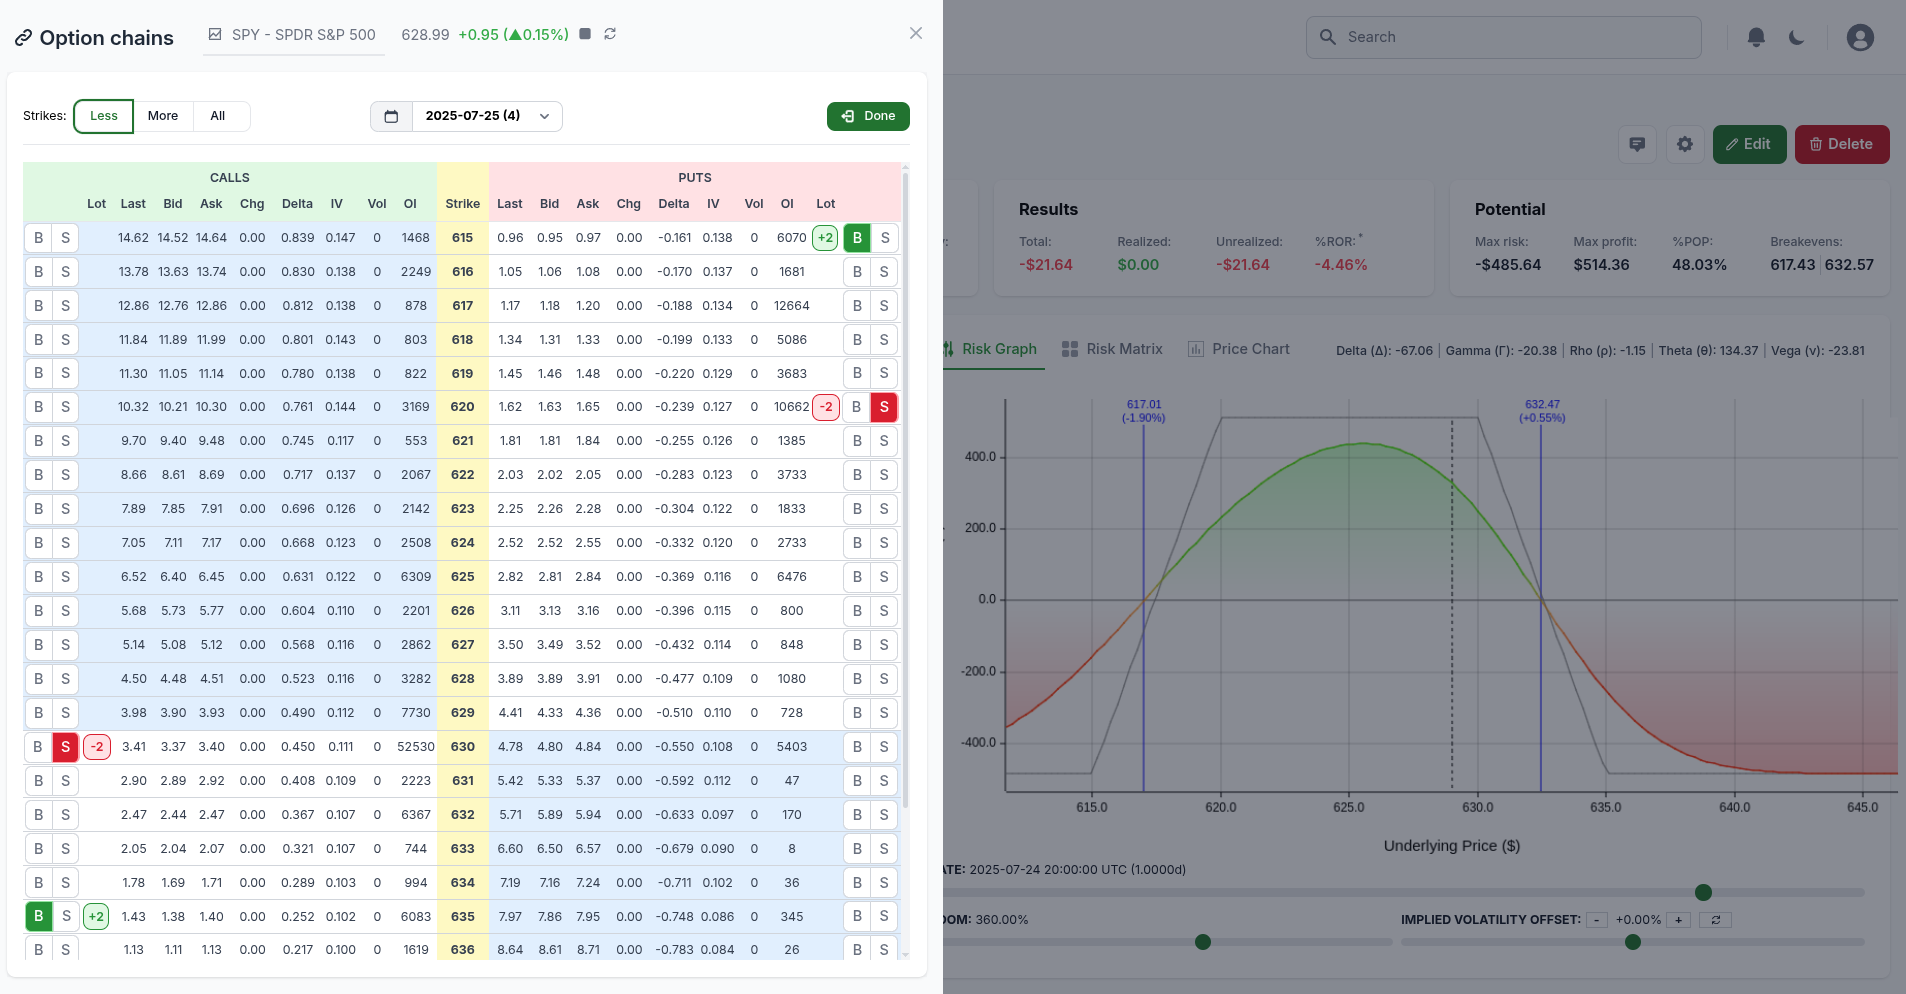
Task: Toggle dark mode moon icon
Action: tap(1797, 37)
